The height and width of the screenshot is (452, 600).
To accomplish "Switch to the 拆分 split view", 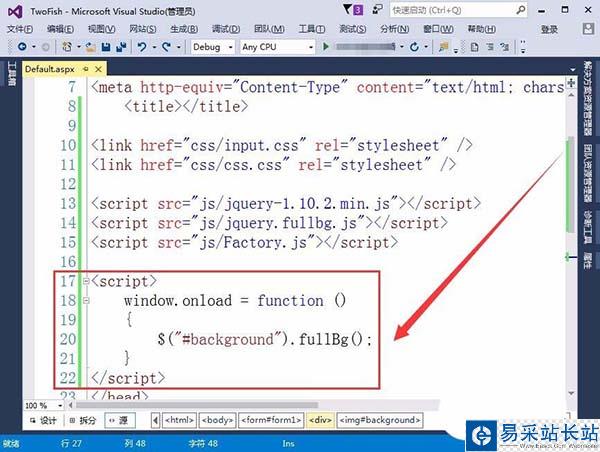I will (x=83, y=420).
